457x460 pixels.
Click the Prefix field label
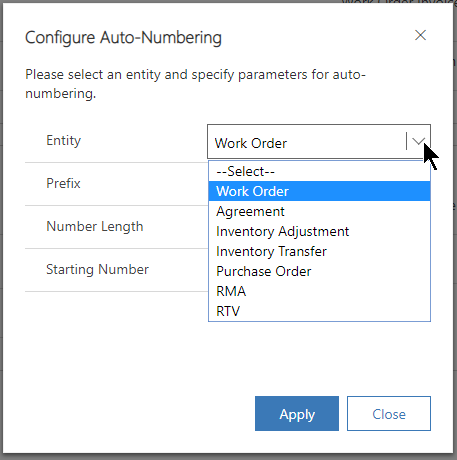pyautogui.click(x=63, y=183)
